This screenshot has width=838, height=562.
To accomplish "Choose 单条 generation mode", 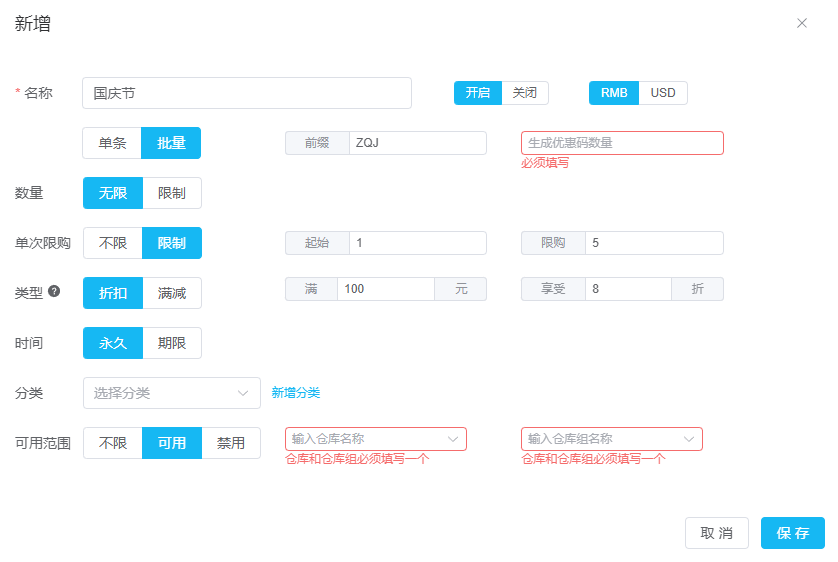I will (112, 143).
